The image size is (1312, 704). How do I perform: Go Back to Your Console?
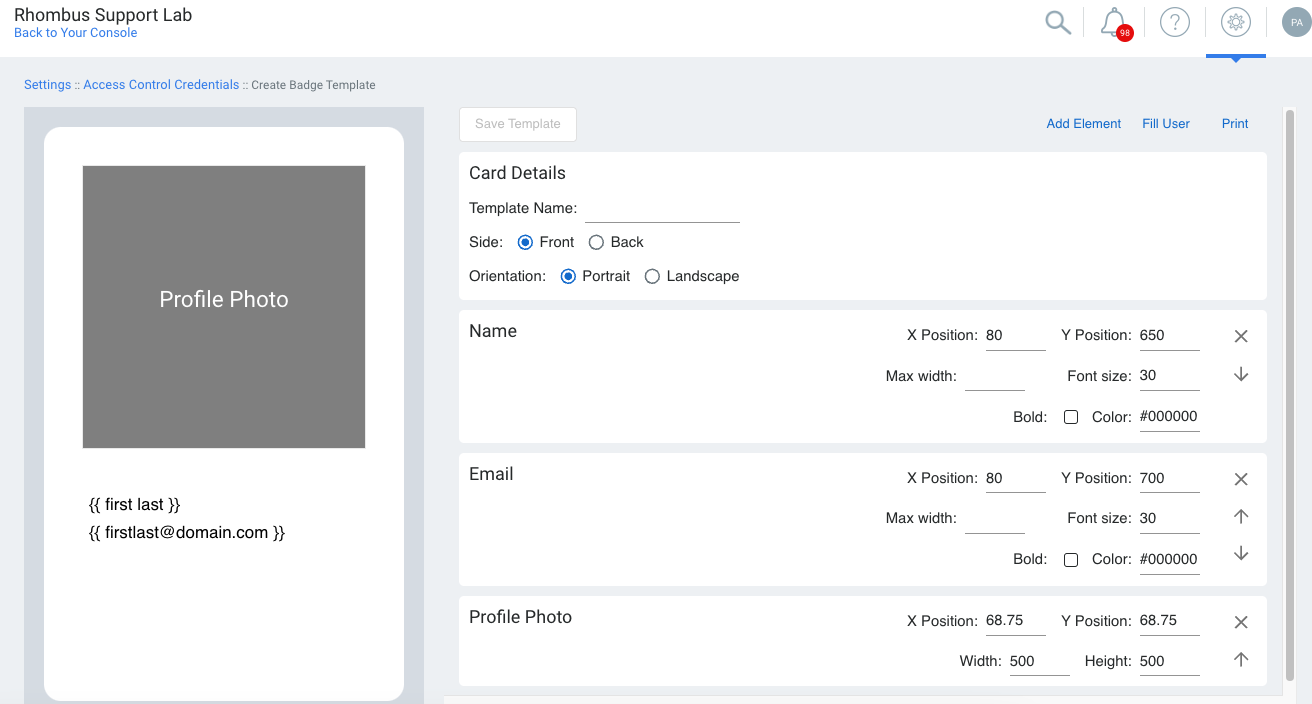(x=75, y=32)
